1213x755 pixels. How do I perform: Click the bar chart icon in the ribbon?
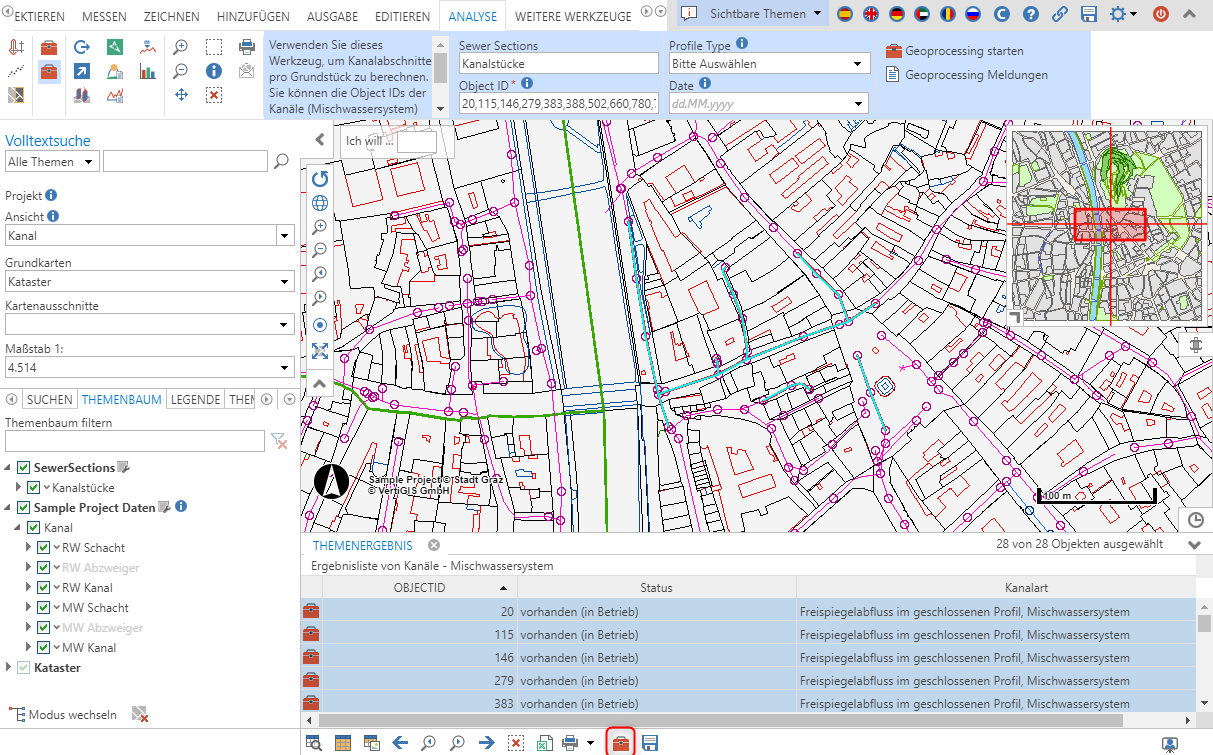pos(148,71)
